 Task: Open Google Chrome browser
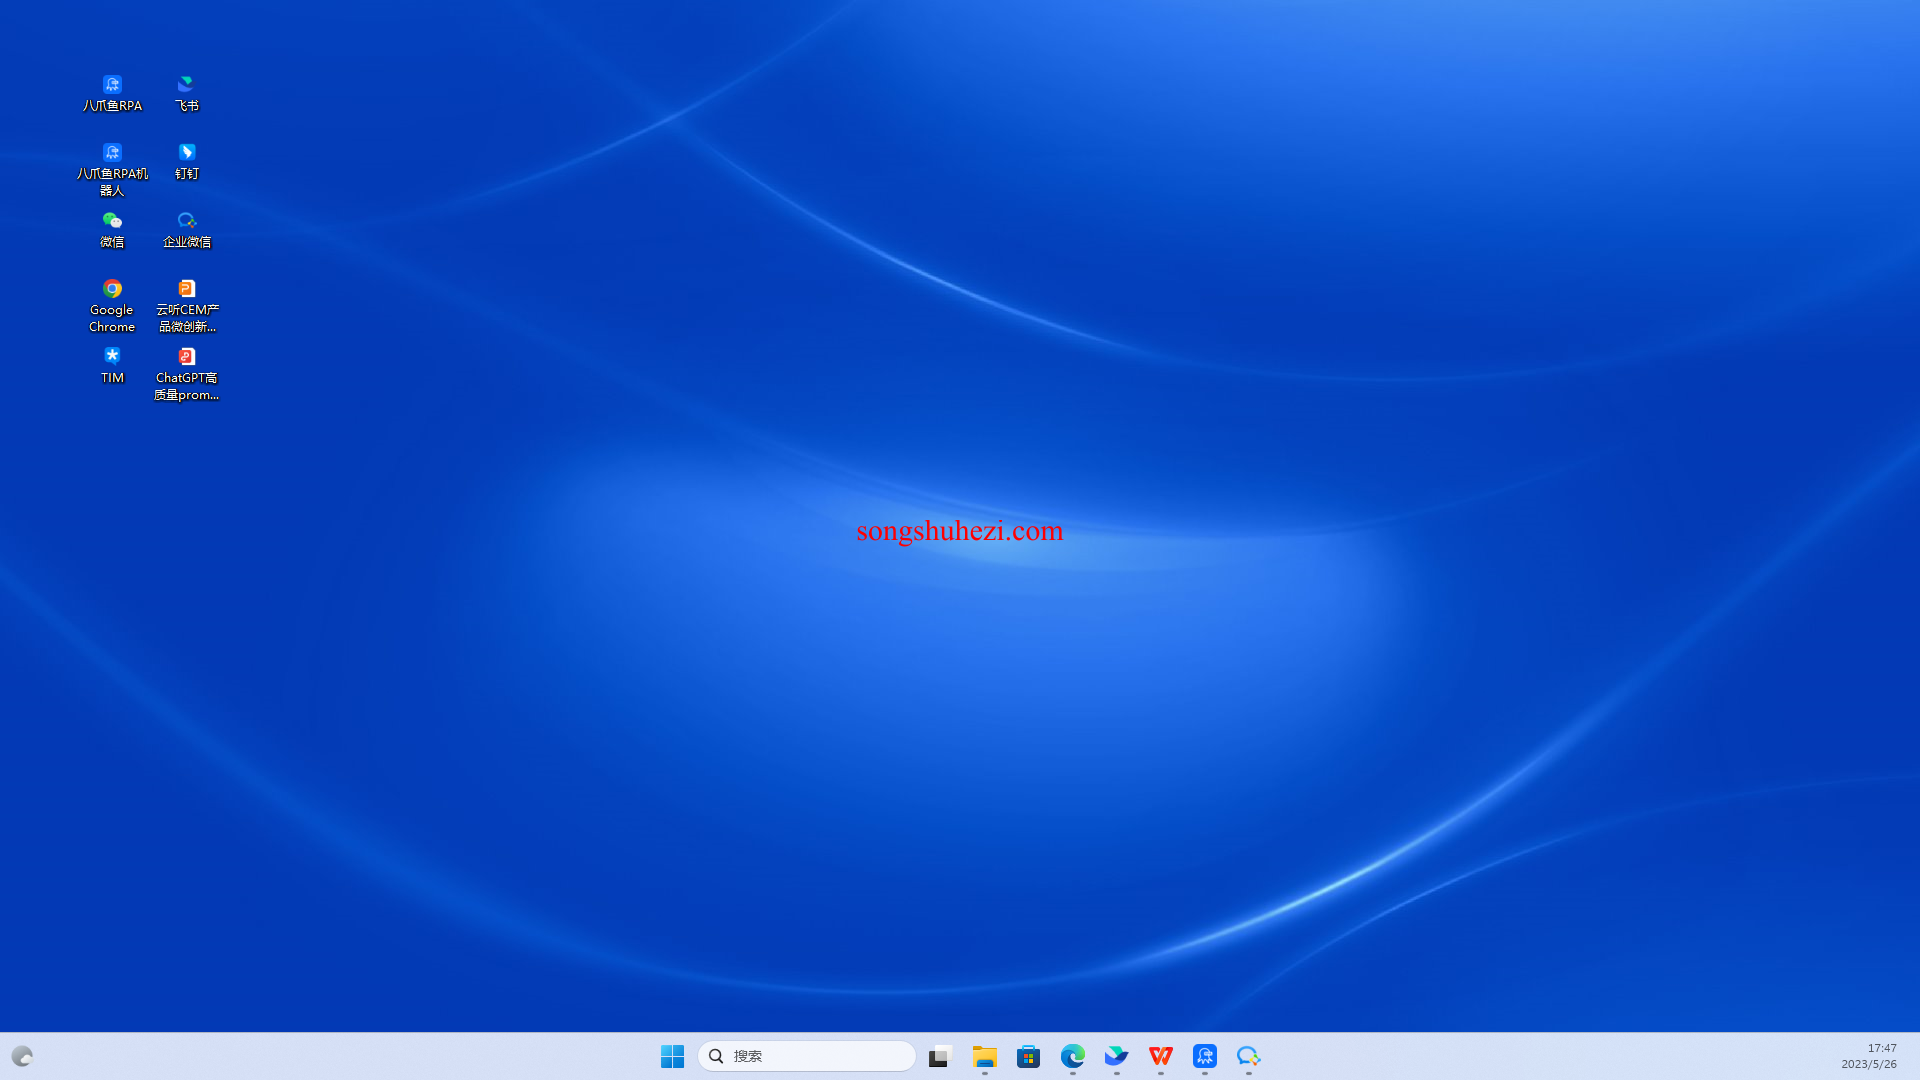pyautogui.click(x=112, y=287)
